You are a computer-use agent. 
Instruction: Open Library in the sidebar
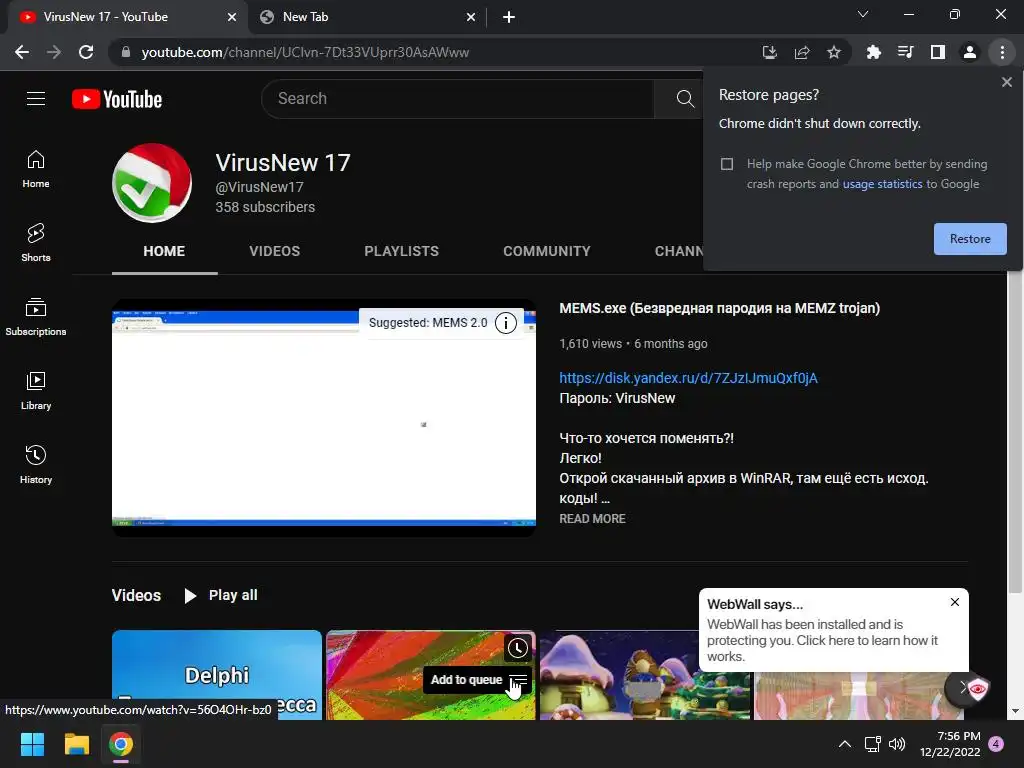[36, 391]
